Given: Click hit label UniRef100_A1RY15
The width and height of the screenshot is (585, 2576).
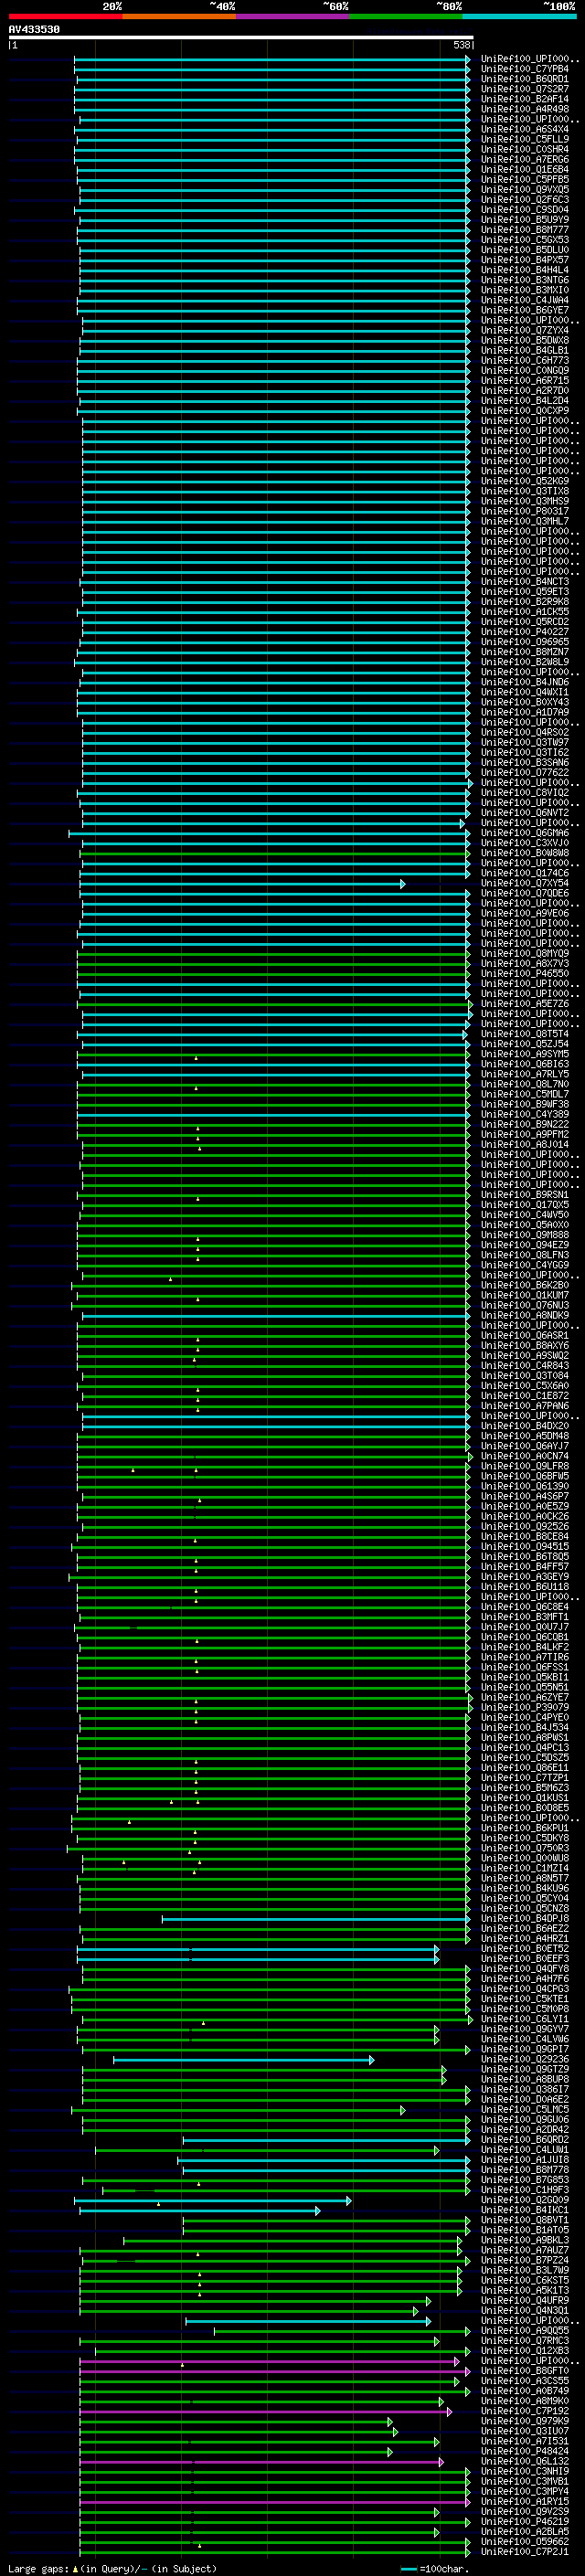Looking at the screenshot, I should click(x=525, y=2502).
